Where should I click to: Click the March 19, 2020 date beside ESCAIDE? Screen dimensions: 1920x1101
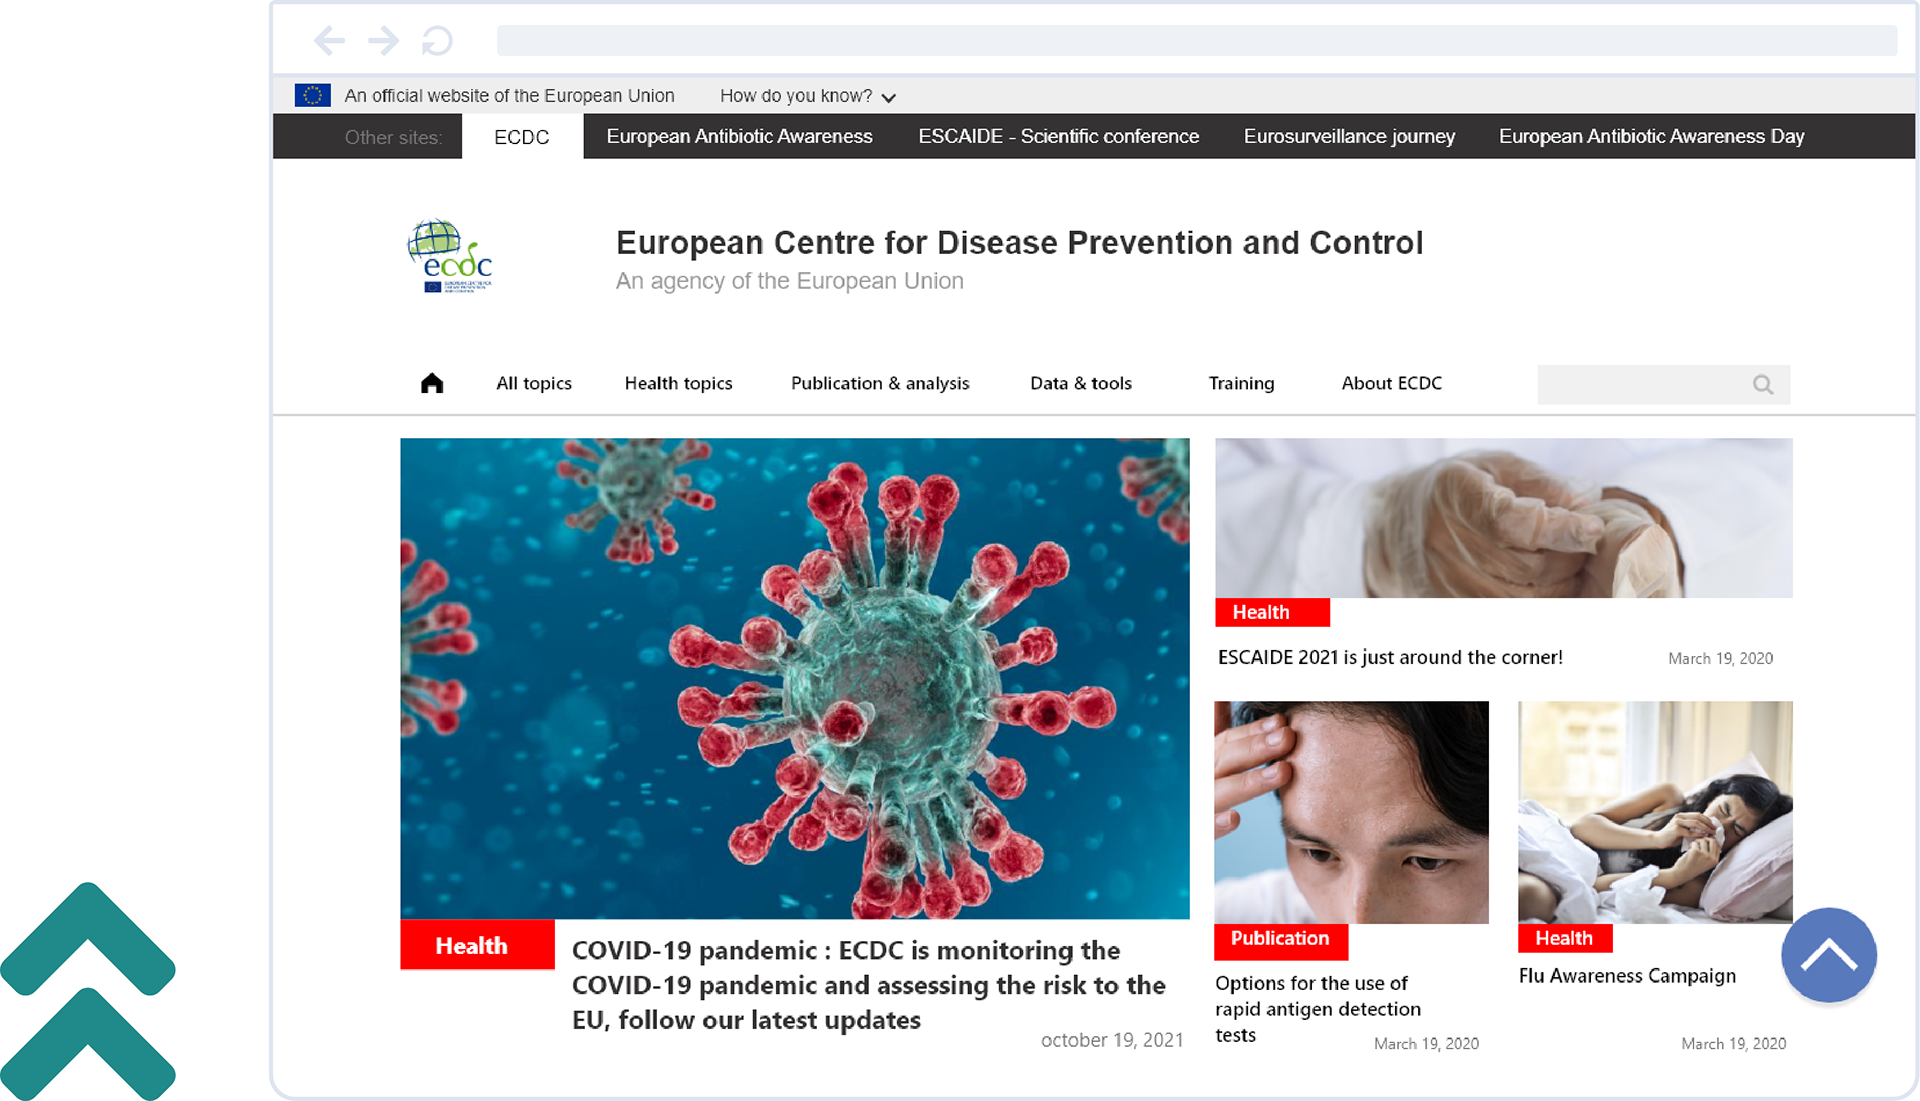pos(1720,658)
